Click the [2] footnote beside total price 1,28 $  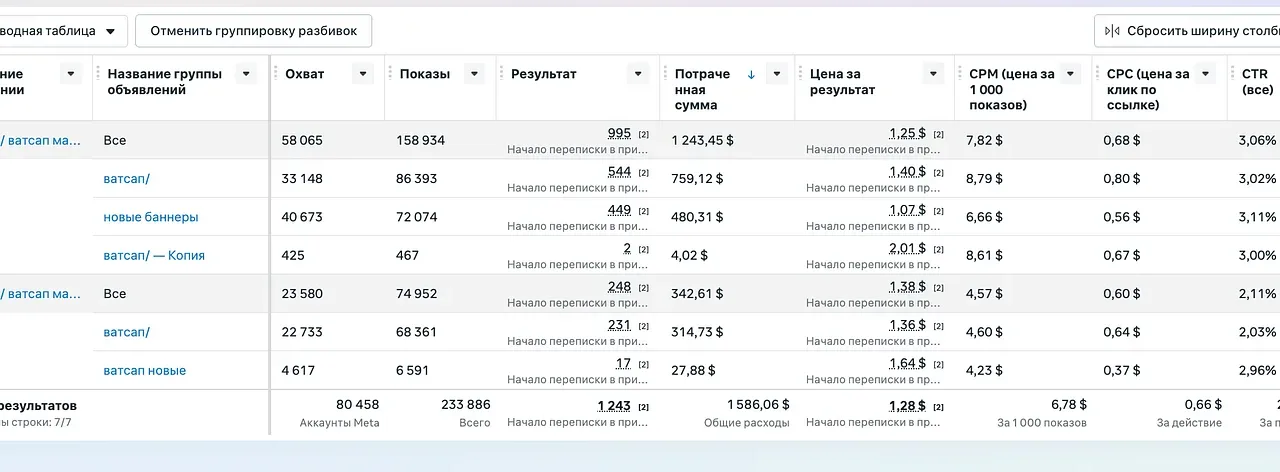click(x=939, y=407)
